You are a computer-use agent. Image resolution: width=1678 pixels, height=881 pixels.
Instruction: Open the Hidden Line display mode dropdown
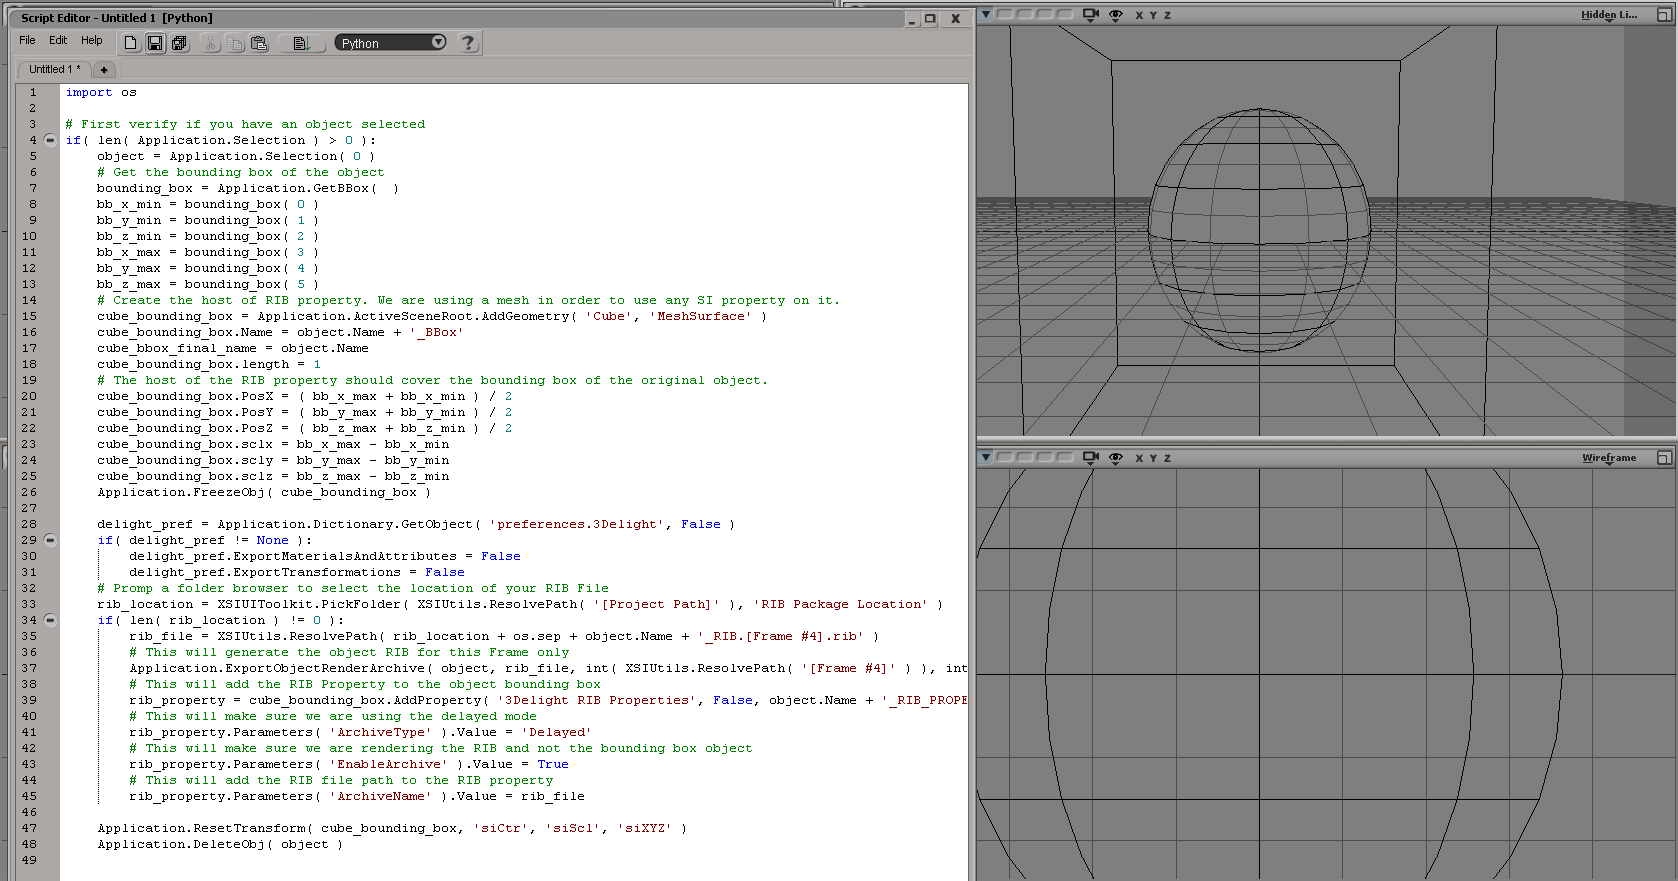pyautogui.click(x=1608, y=15)
